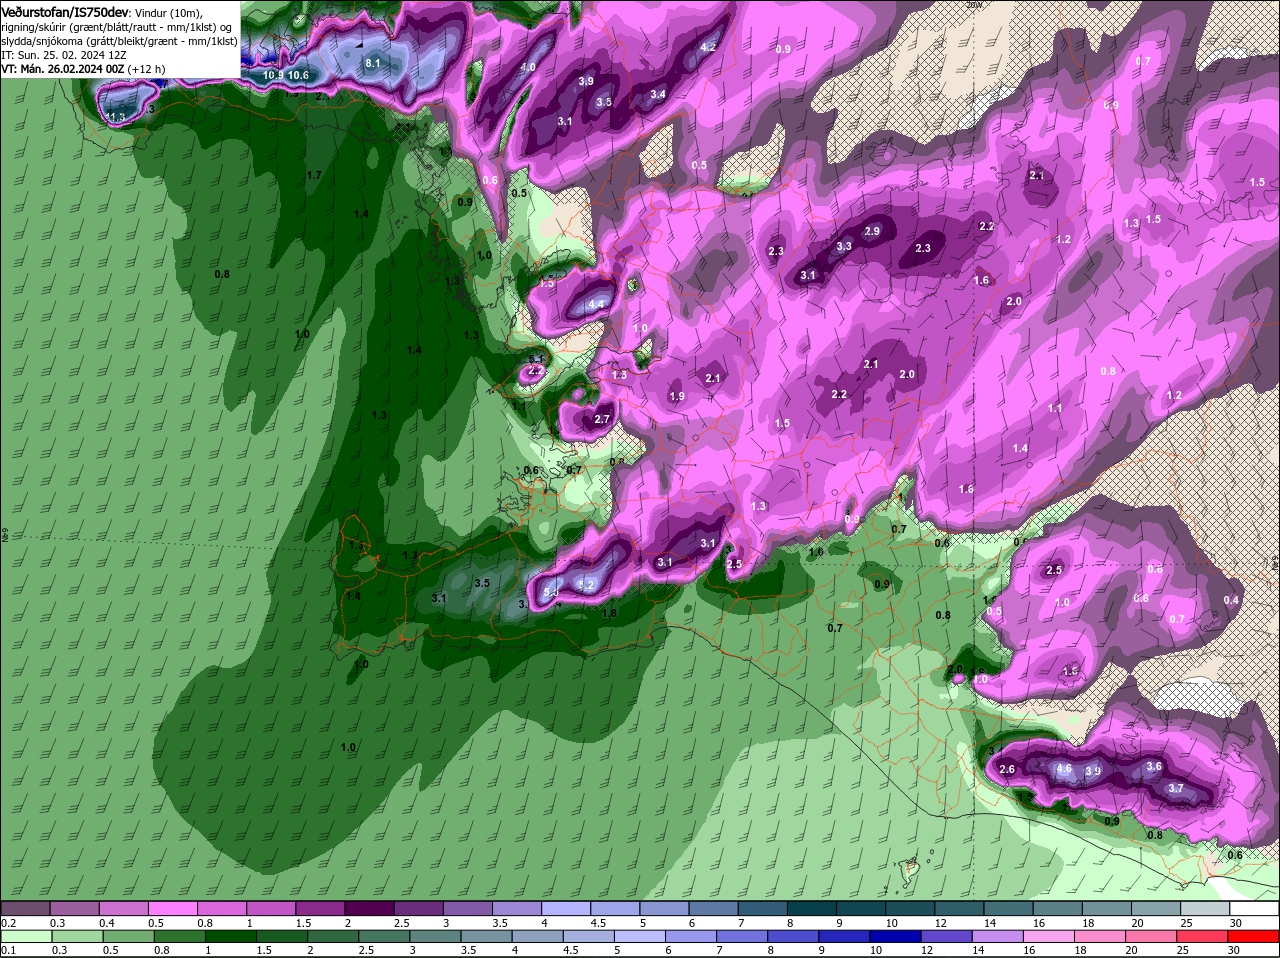The width and height of the screenshot is (1280, 958).
Task: Click the 1.7 rain value
Action: (x=314, y=175)
